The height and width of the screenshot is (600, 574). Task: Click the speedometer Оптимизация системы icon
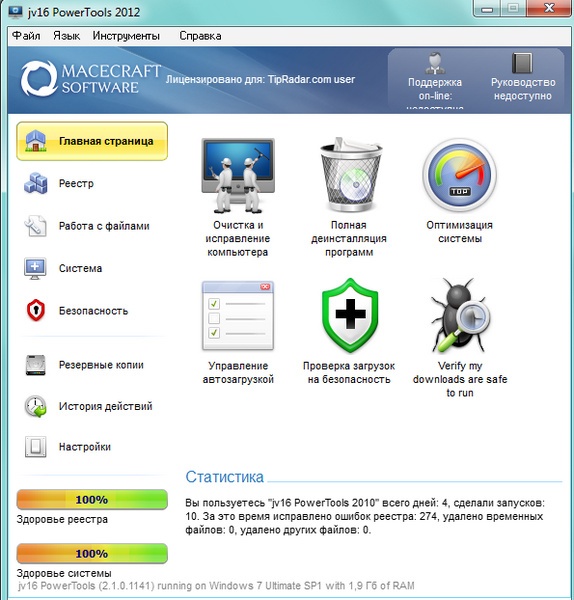point(460,175)
